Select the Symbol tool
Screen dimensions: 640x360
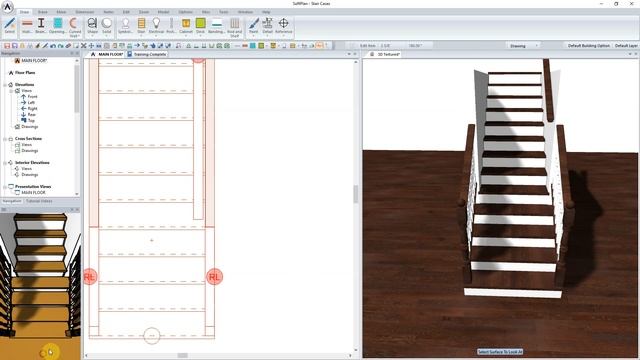[125, 25]
